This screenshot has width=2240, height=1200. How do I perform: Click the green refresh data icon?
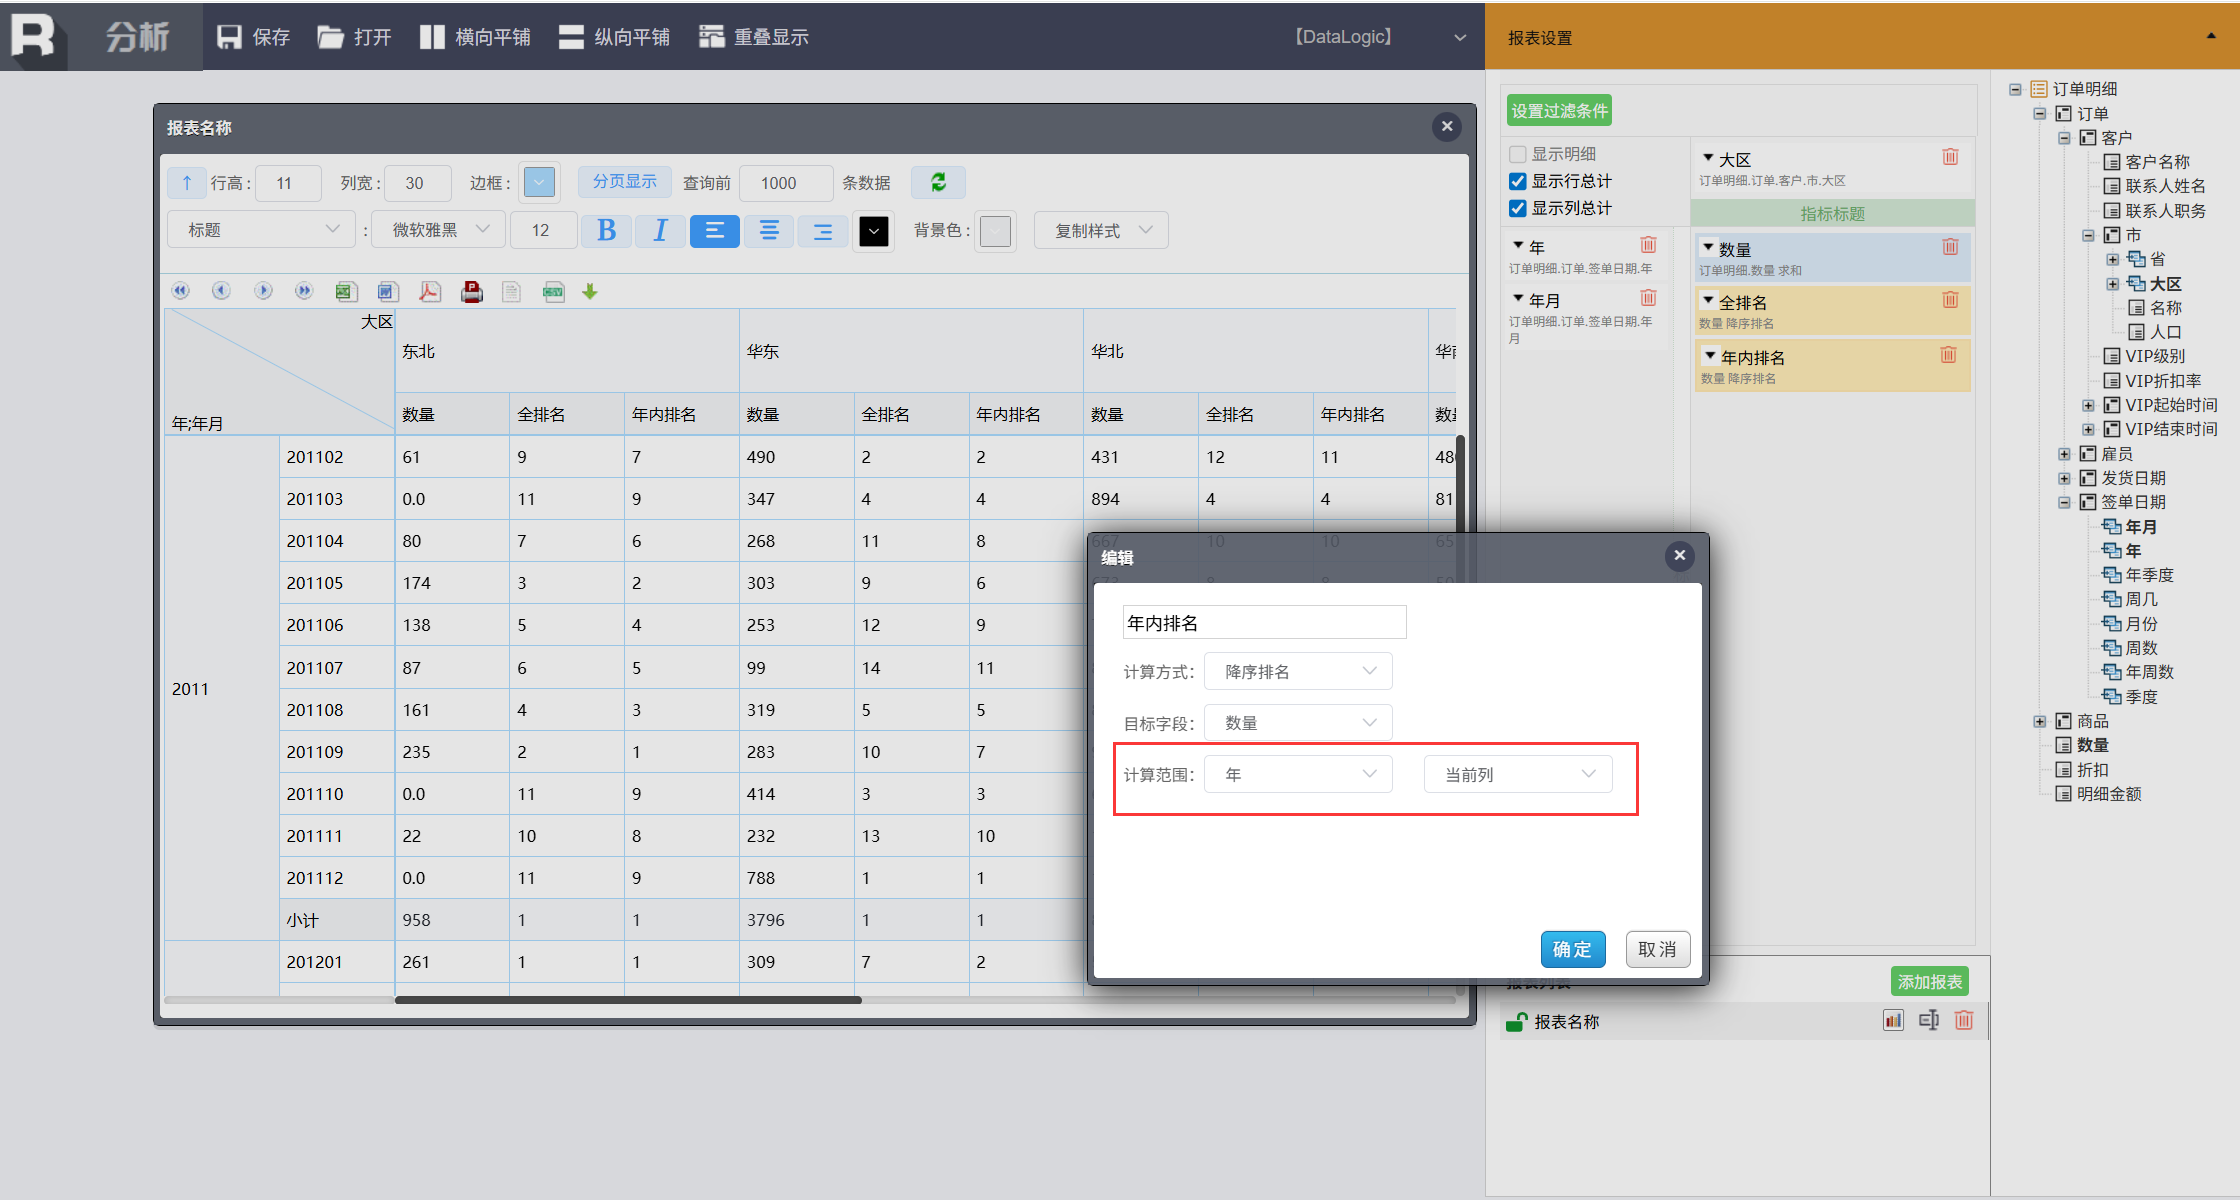click(x=938, y=182)
